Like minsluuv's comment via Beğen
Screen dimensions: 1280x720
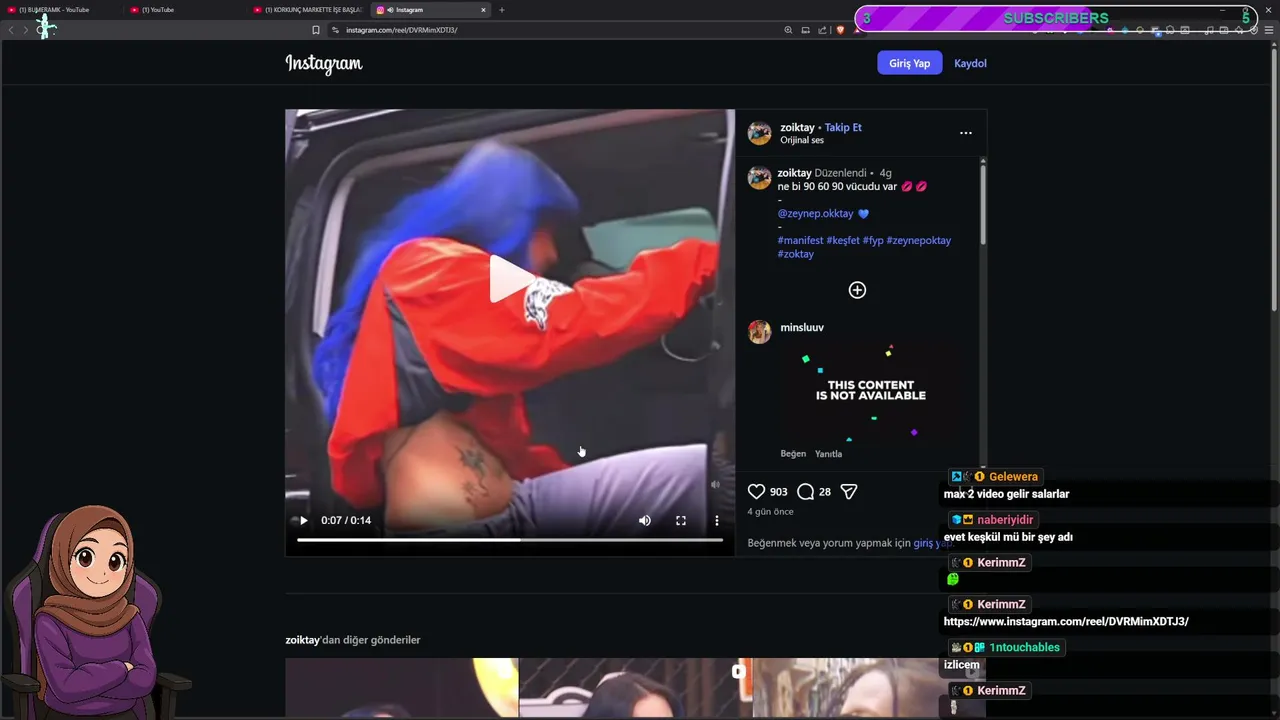(793, 454)
